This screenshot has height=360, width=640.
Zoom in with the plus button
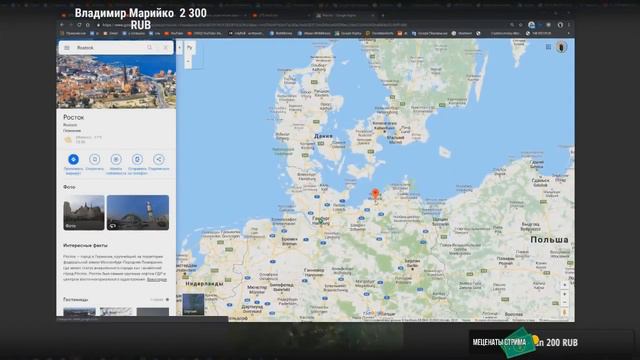(x=565, y=294)
